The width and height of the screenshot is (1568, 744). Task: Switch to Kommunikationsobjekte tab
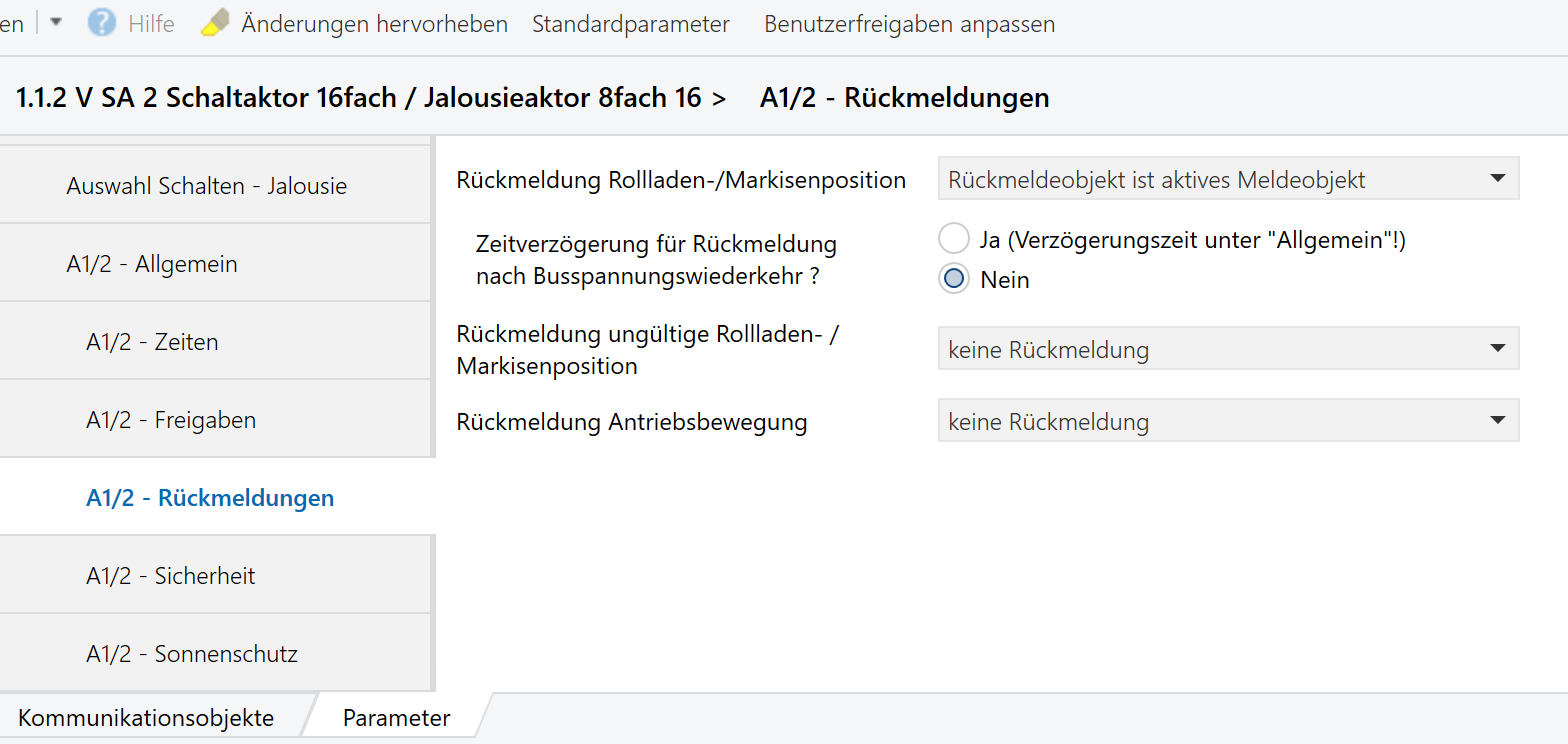[x=146, y=718]
